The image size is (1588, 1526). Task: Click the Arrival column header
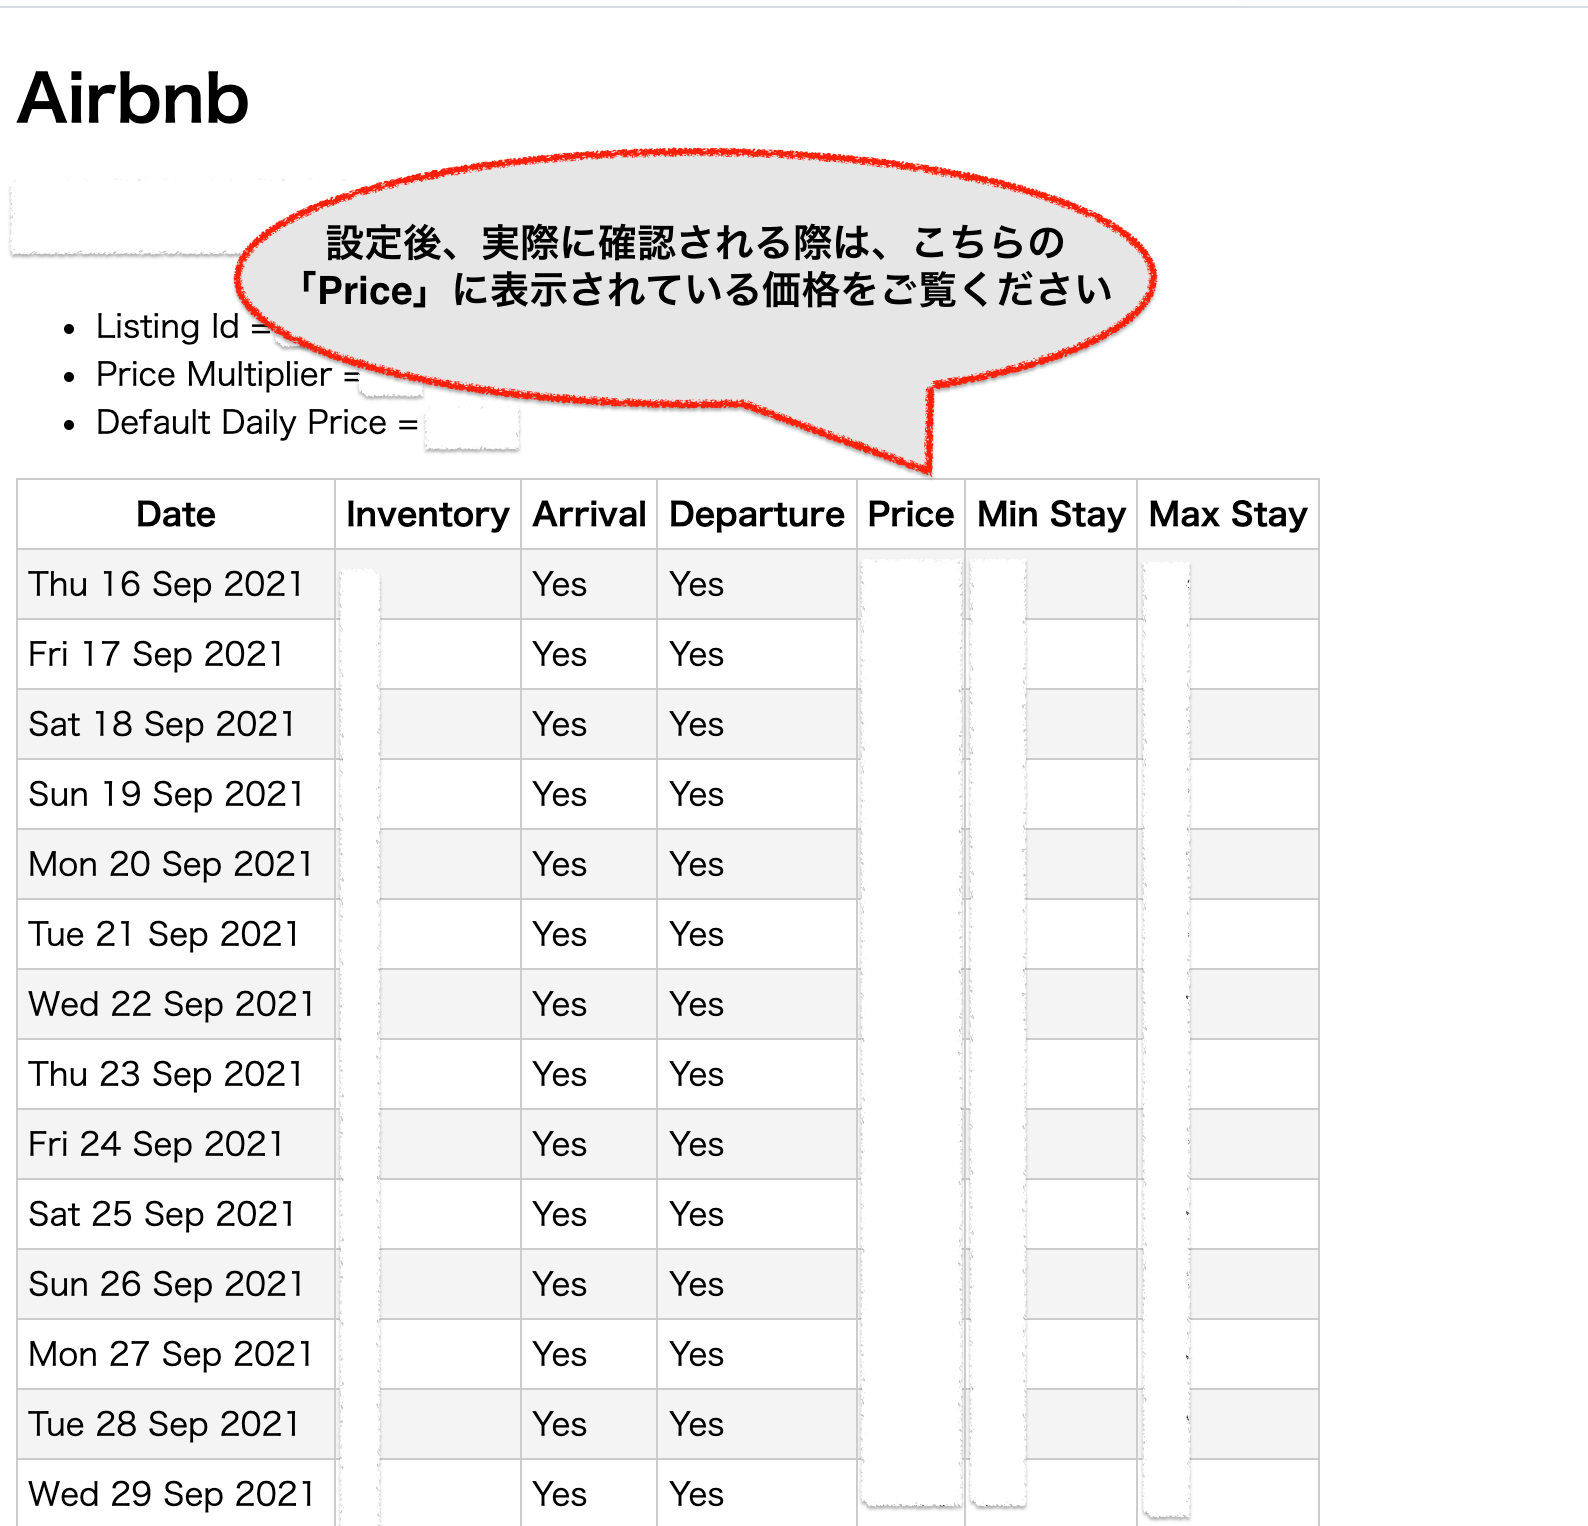tap(589, 514)
